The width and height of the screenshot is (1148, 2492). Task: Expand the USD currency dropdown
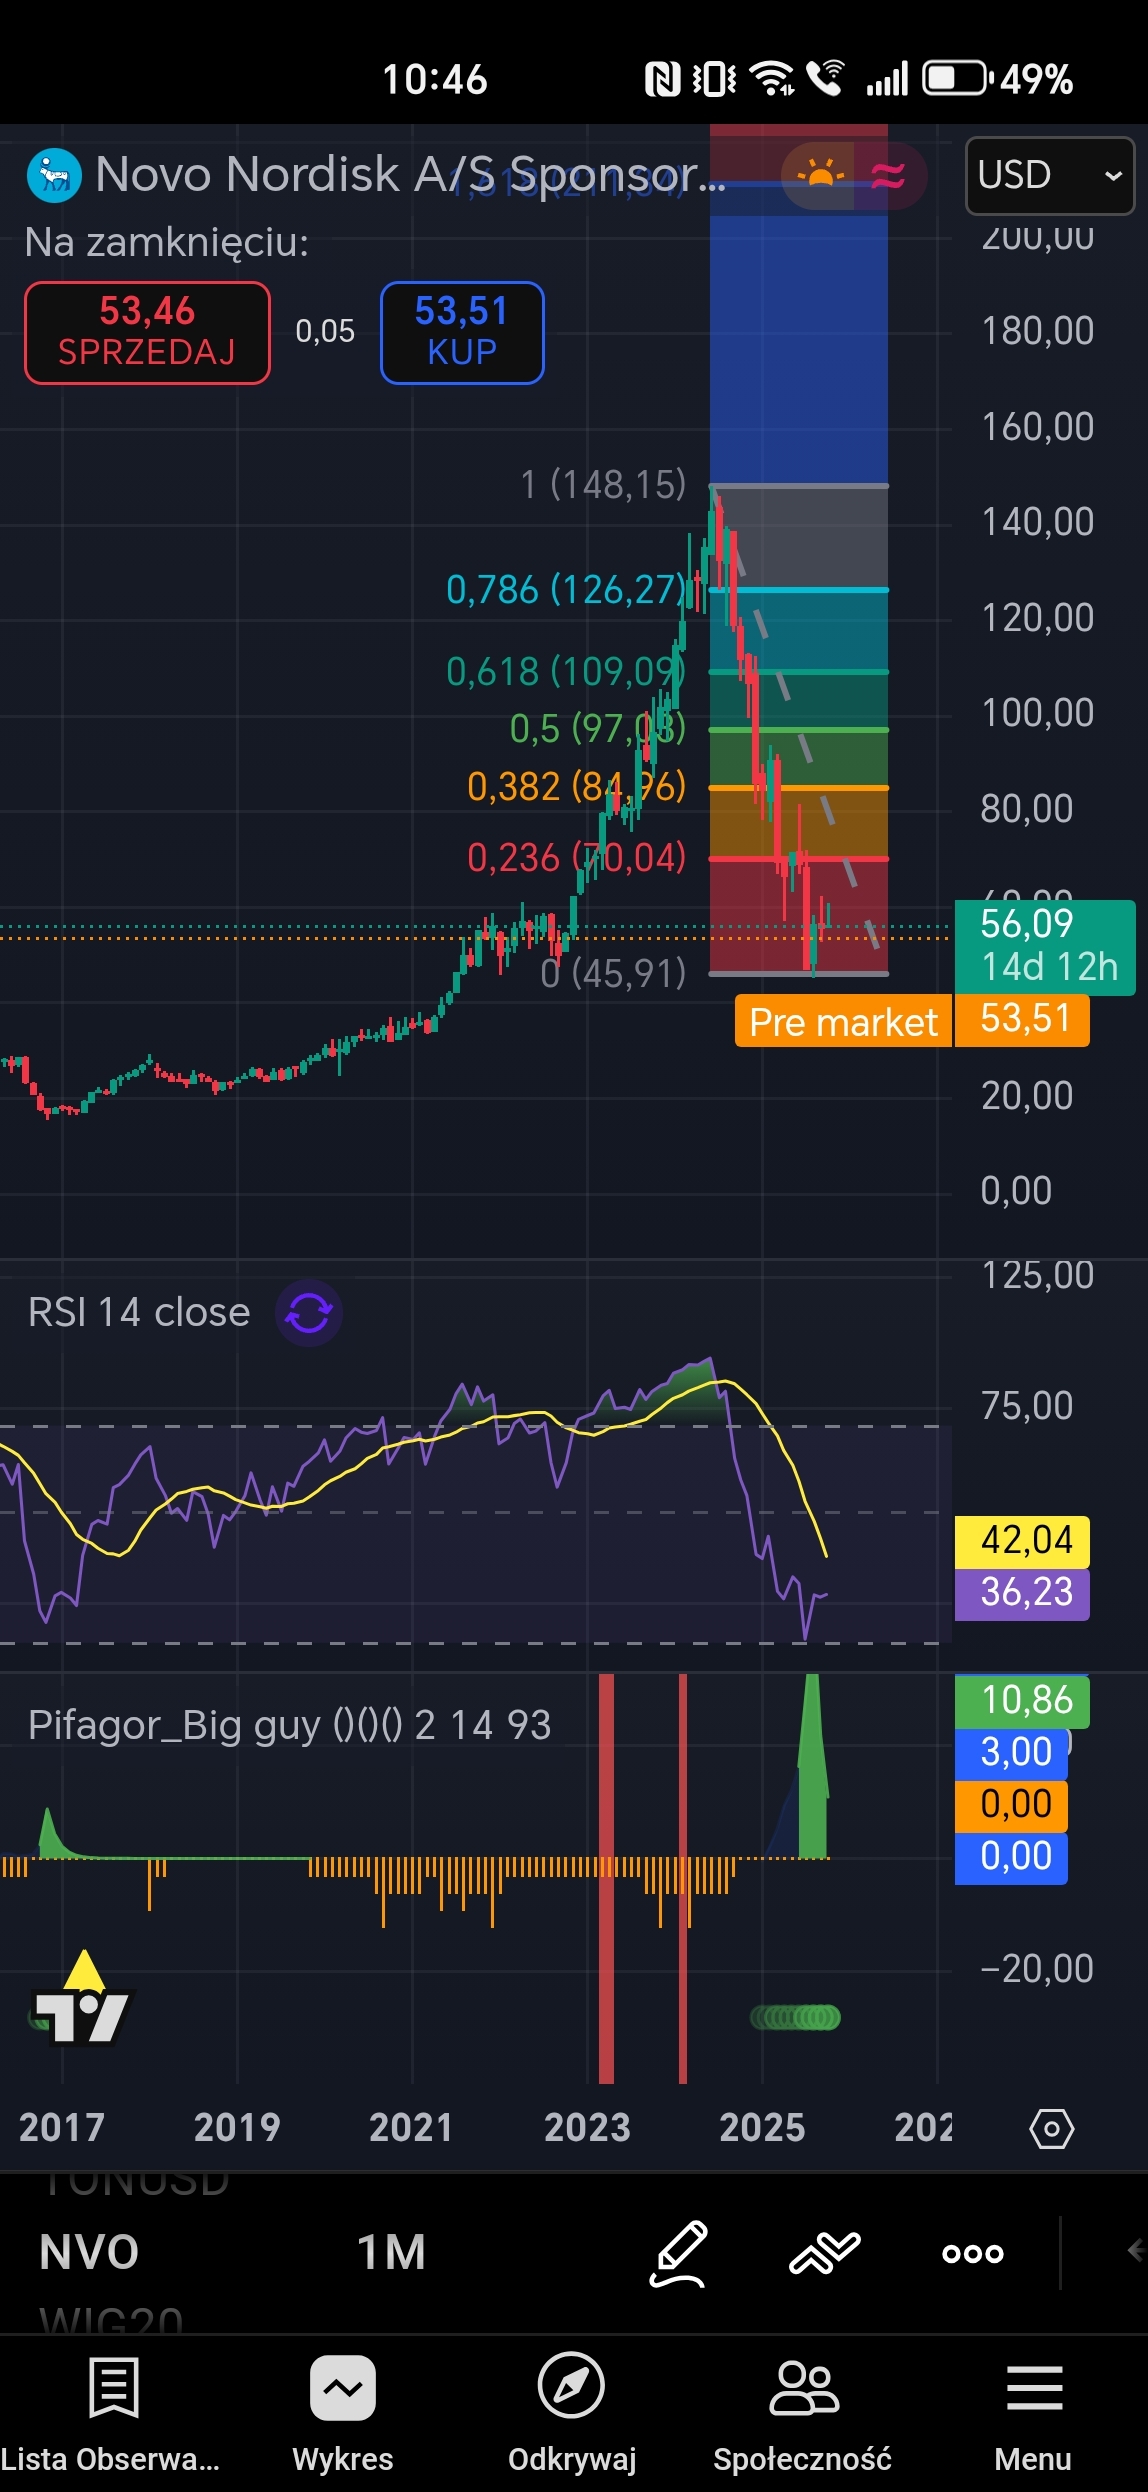pos(1049,176)
